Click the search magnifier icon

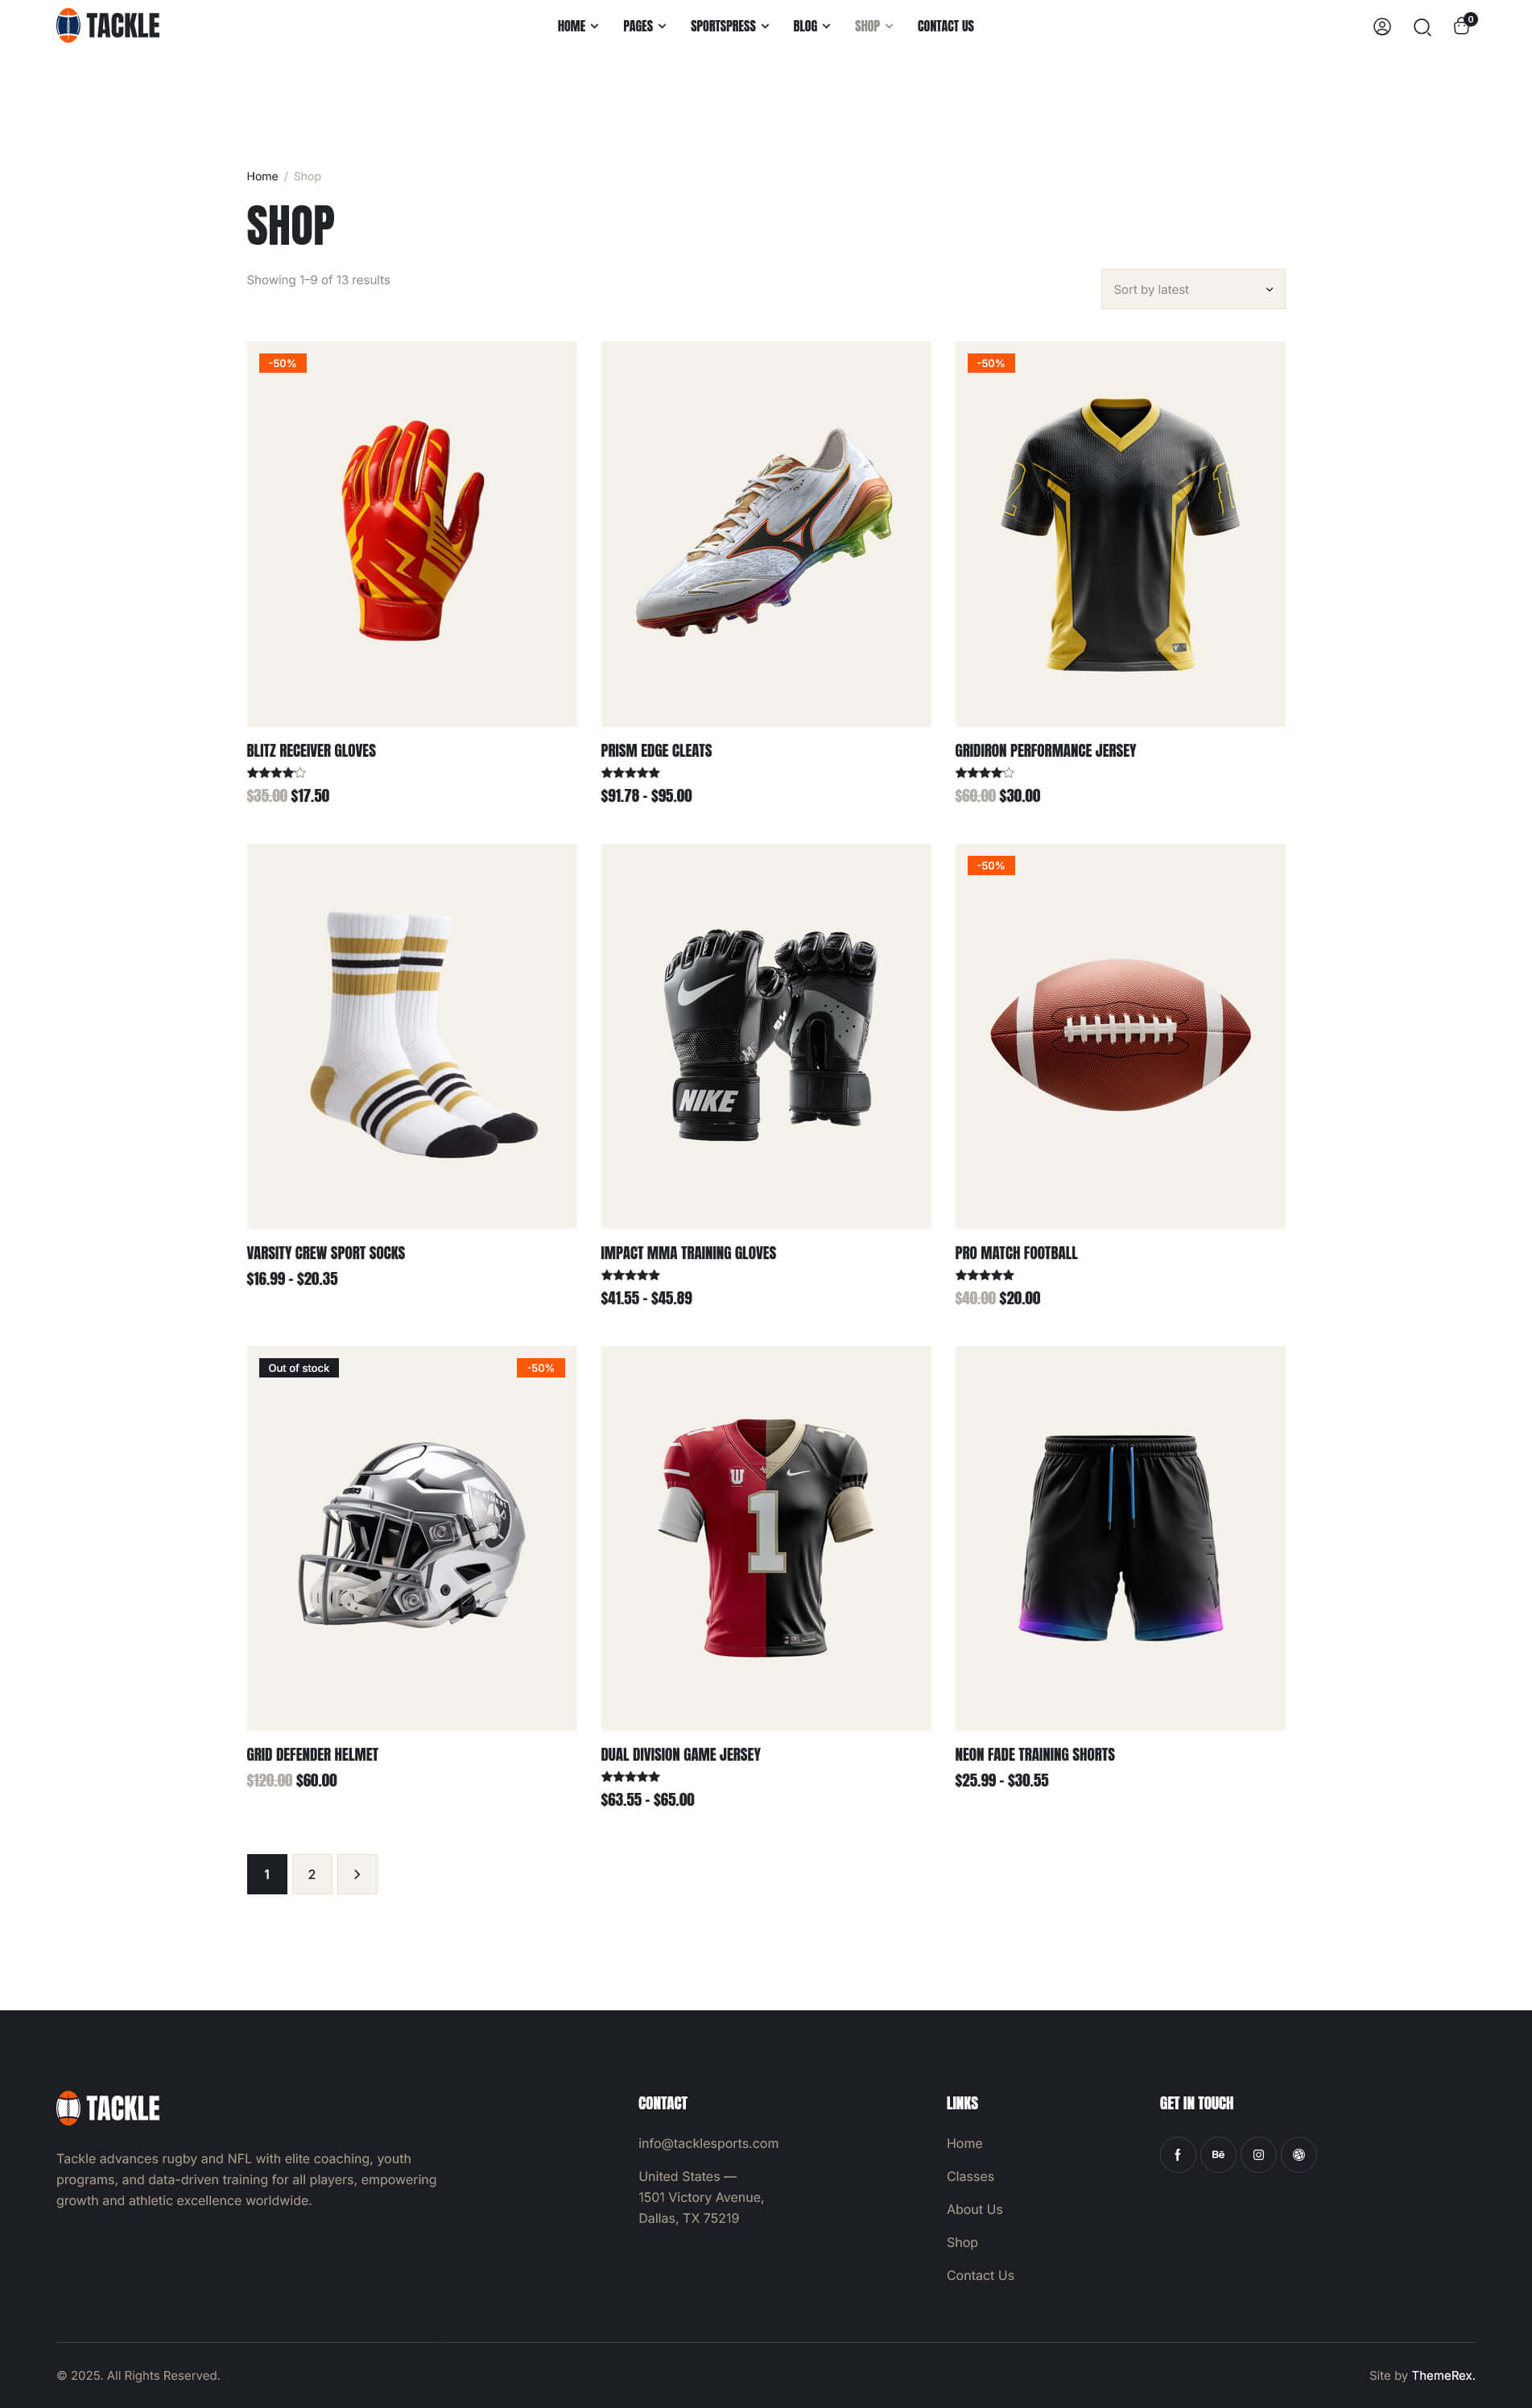[1421, 27]
